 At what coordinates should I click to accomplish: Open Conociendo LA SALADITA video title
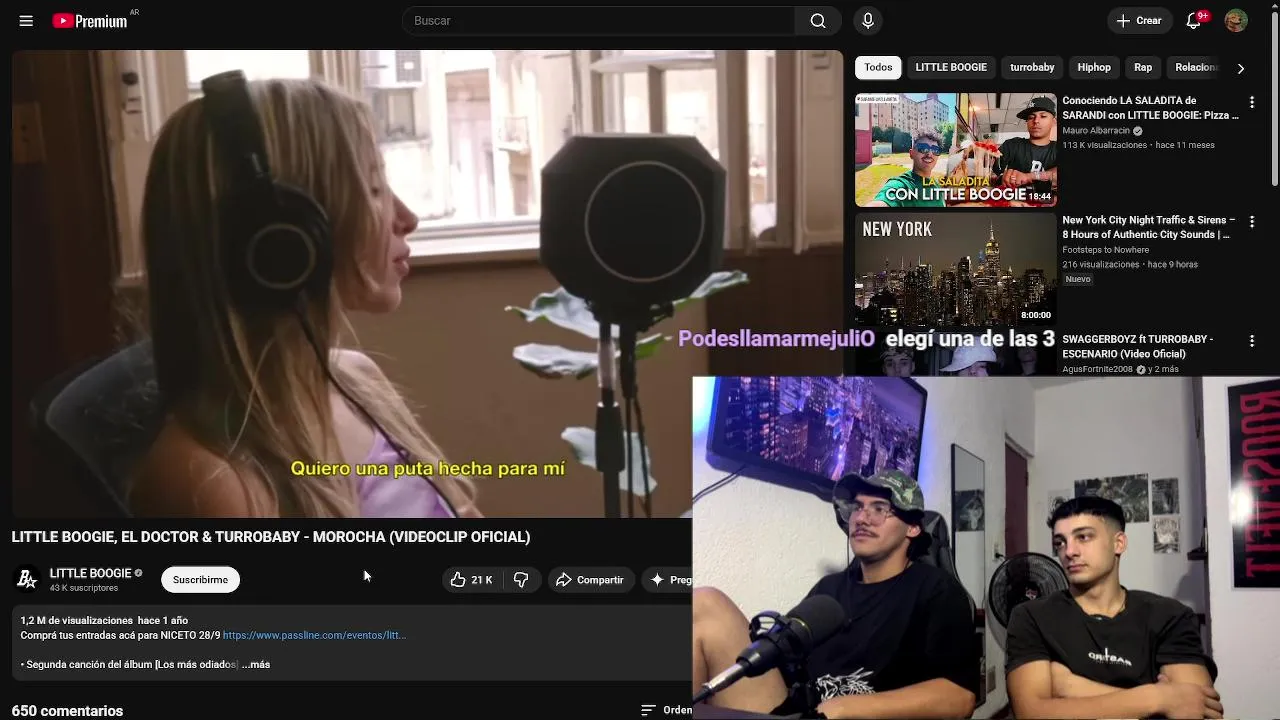coord(1150,108)
